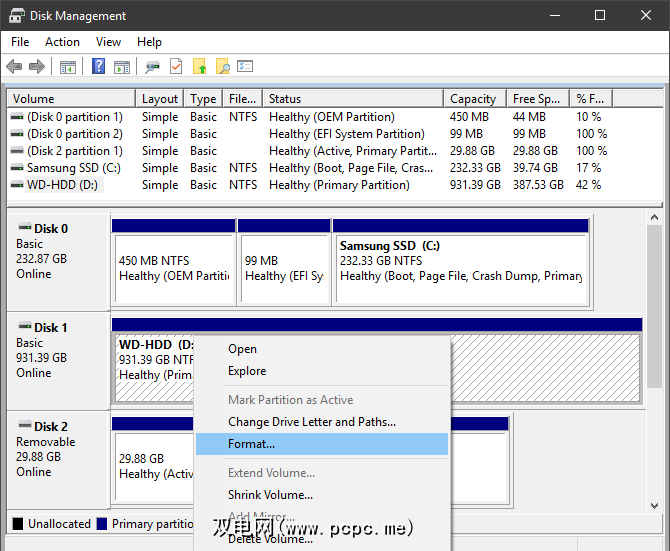Click the Show/Hide Action Pane icon
670x551 pixels.
coord(121,67)
